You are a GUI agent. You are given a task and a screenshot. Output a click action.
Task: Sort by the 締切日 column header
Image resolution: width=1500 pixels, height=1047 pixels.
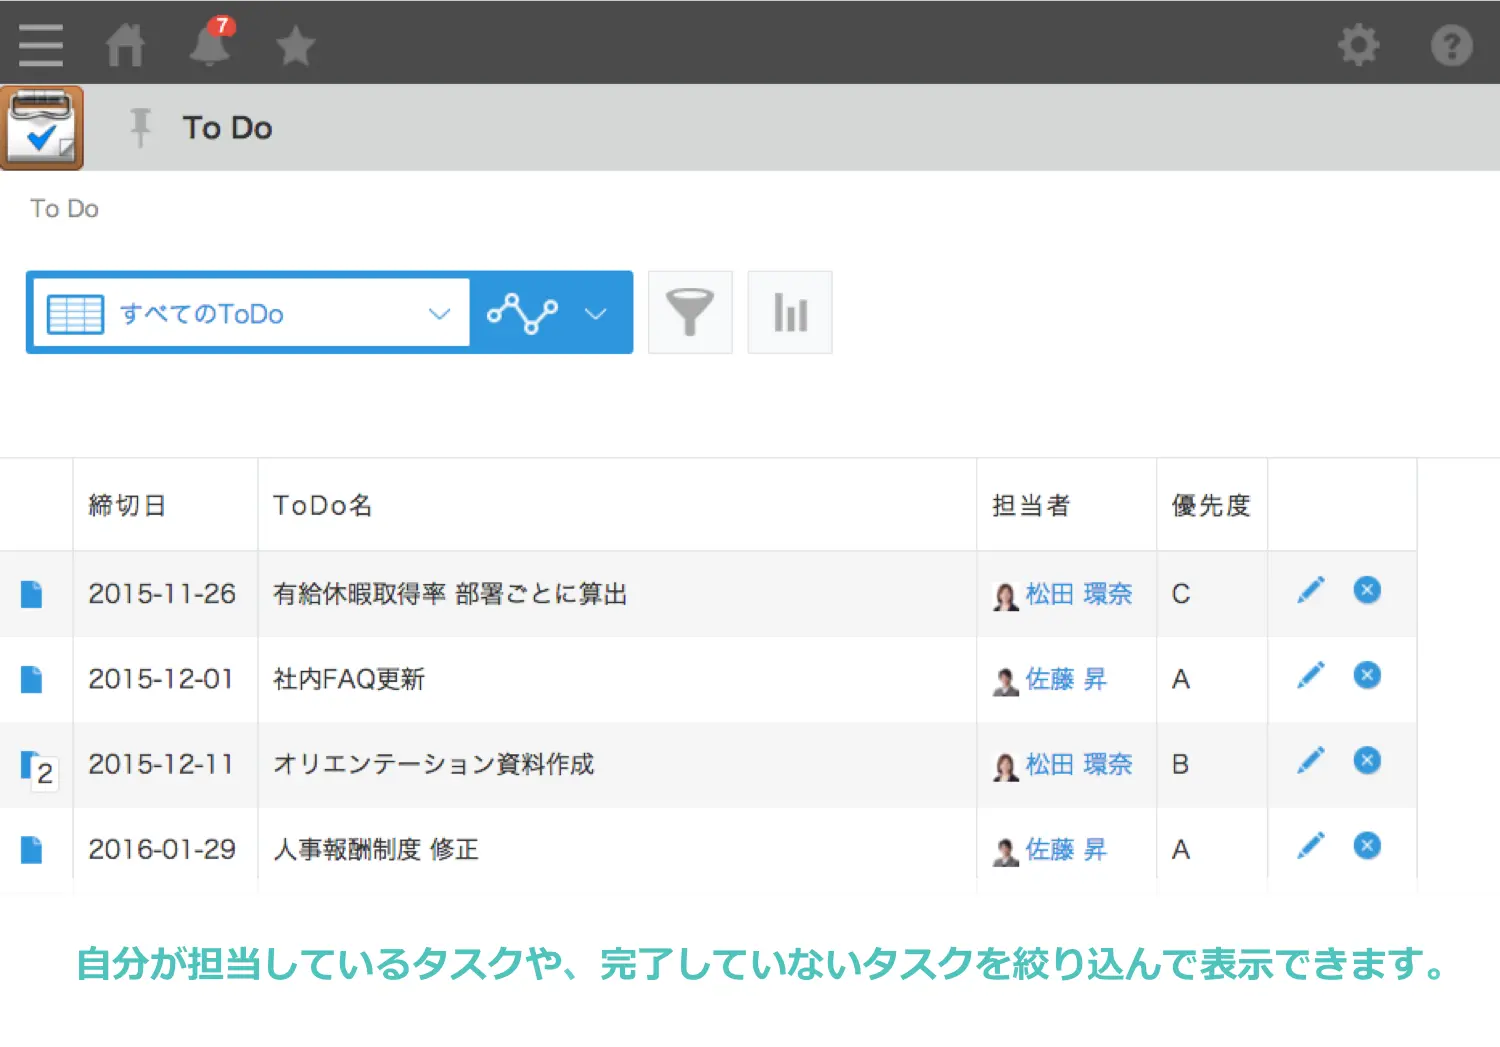coord(127,505)
